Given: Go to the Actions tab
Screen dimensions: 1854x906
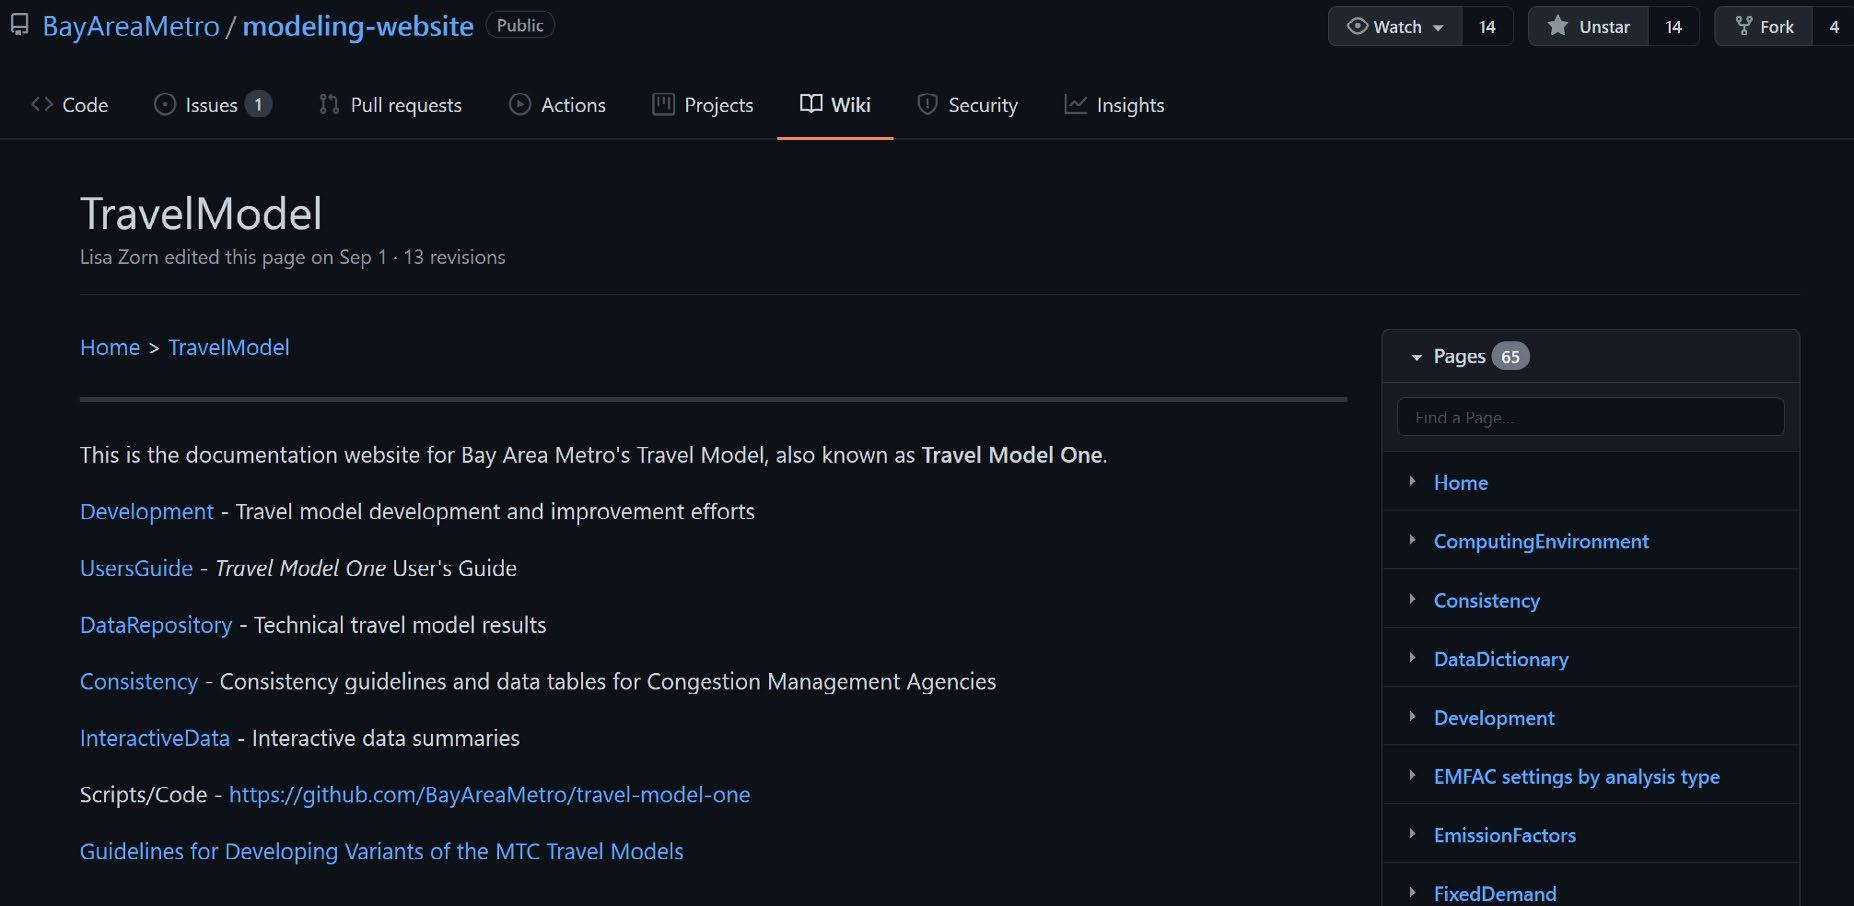Looking at the screenshot, I should pos(558,104).
